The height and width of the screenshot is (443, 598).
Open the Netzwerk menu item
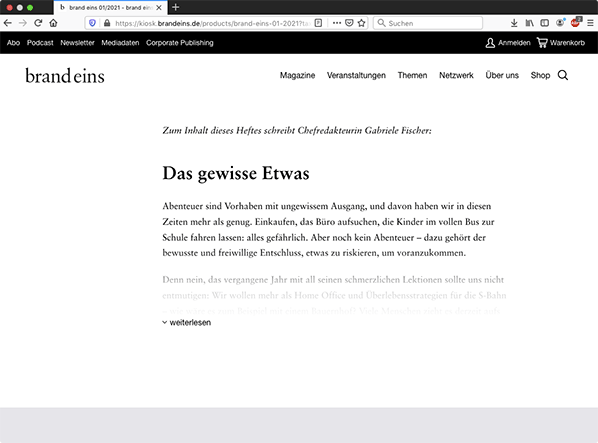[x=456, y=75]
